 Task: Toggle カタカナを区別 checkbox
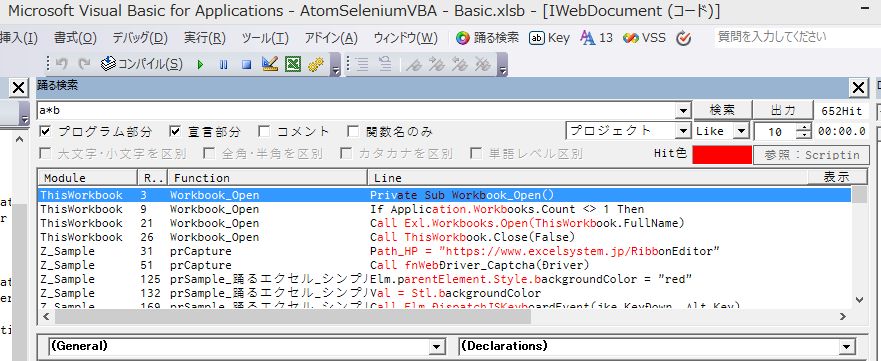[347, 153]
